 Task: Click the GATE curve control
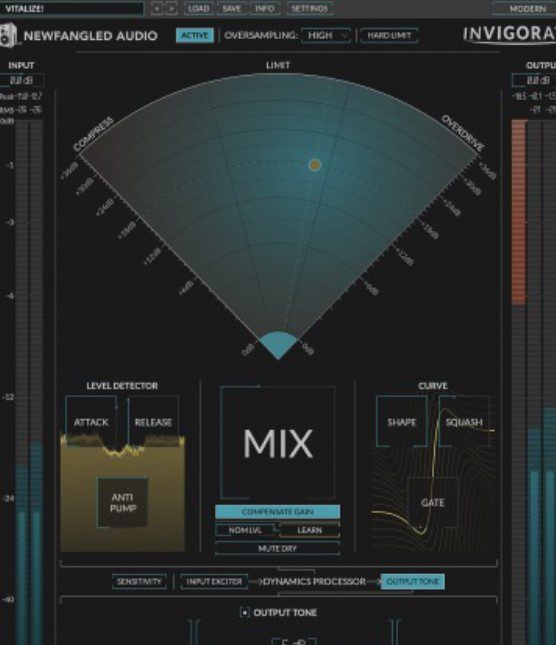coord(433,502)
